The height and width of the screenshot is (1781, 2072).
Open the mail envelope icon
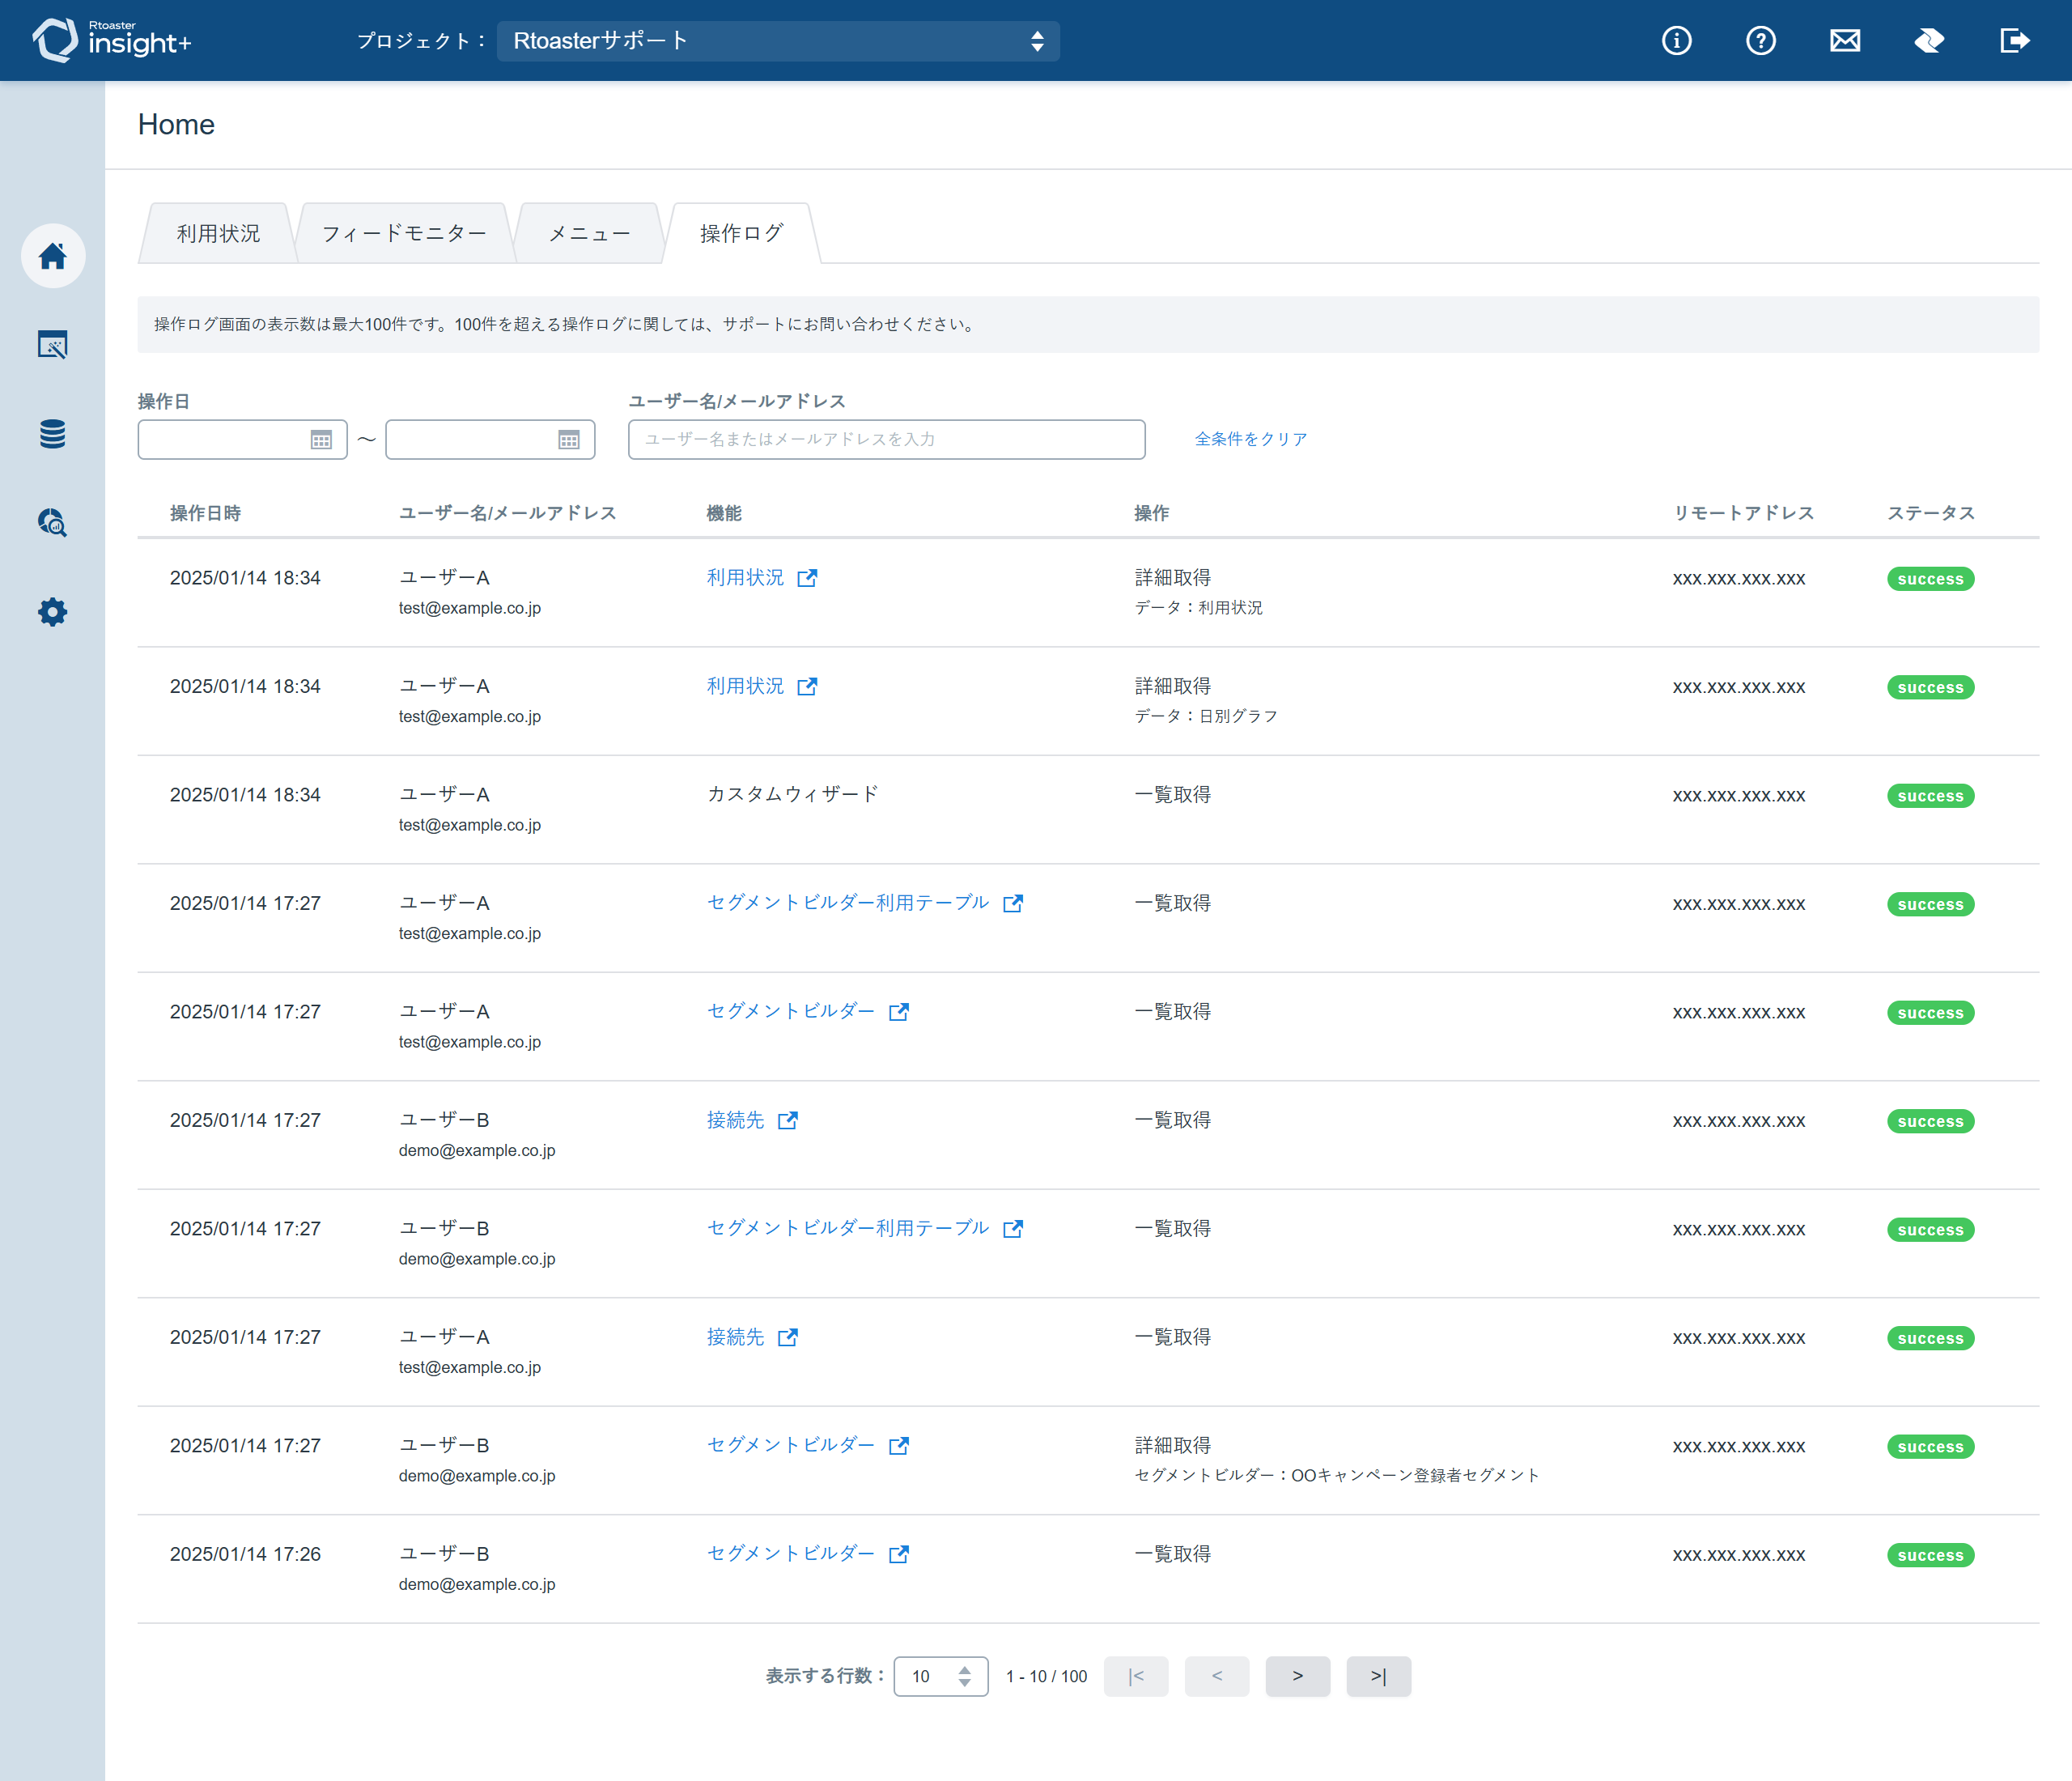coord(1844,41)
